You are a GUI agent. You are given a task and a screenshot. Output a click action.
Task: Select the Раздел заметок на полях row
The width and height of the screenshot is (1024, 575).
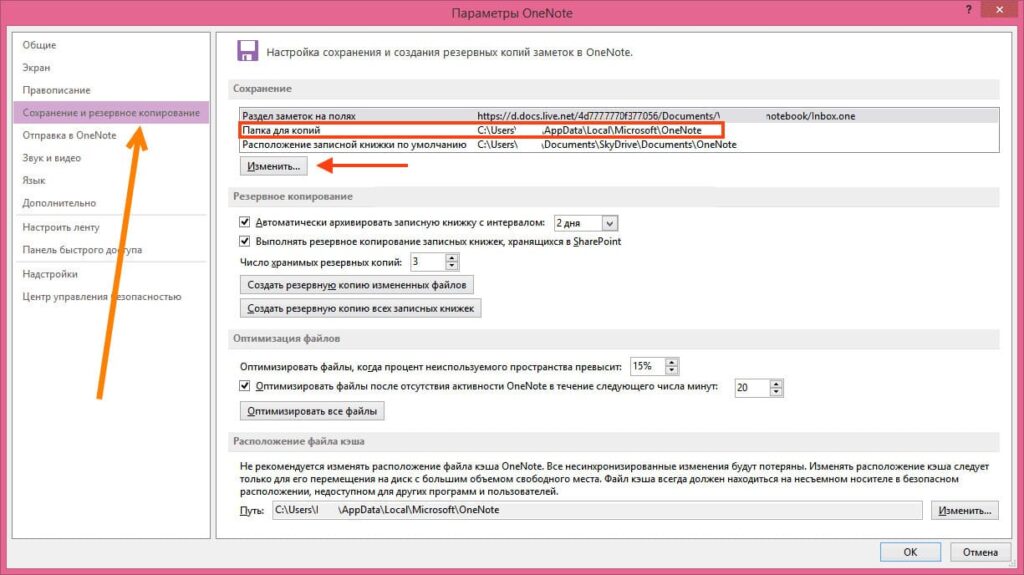point(619,116)
